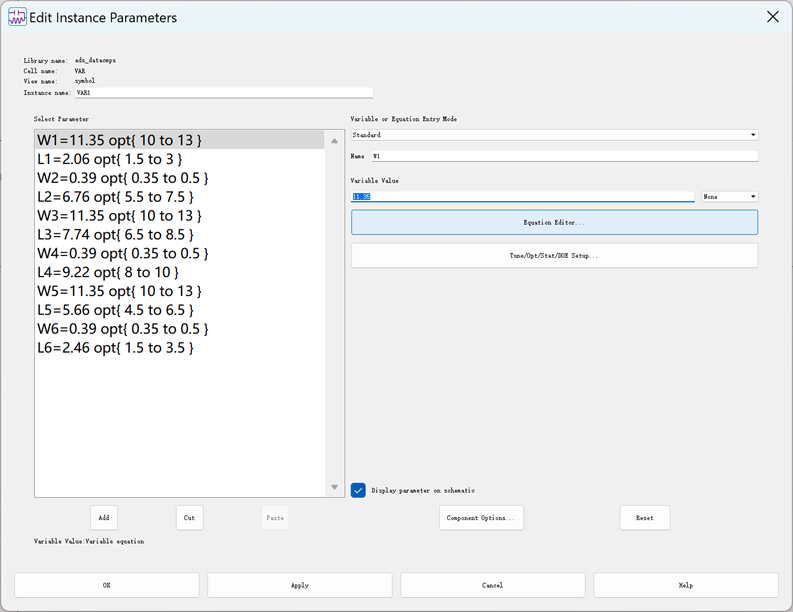The width and height of the screenshot is (793, 612).
Task: Confirm with the OK button
Action: click(x=107, y=585)
